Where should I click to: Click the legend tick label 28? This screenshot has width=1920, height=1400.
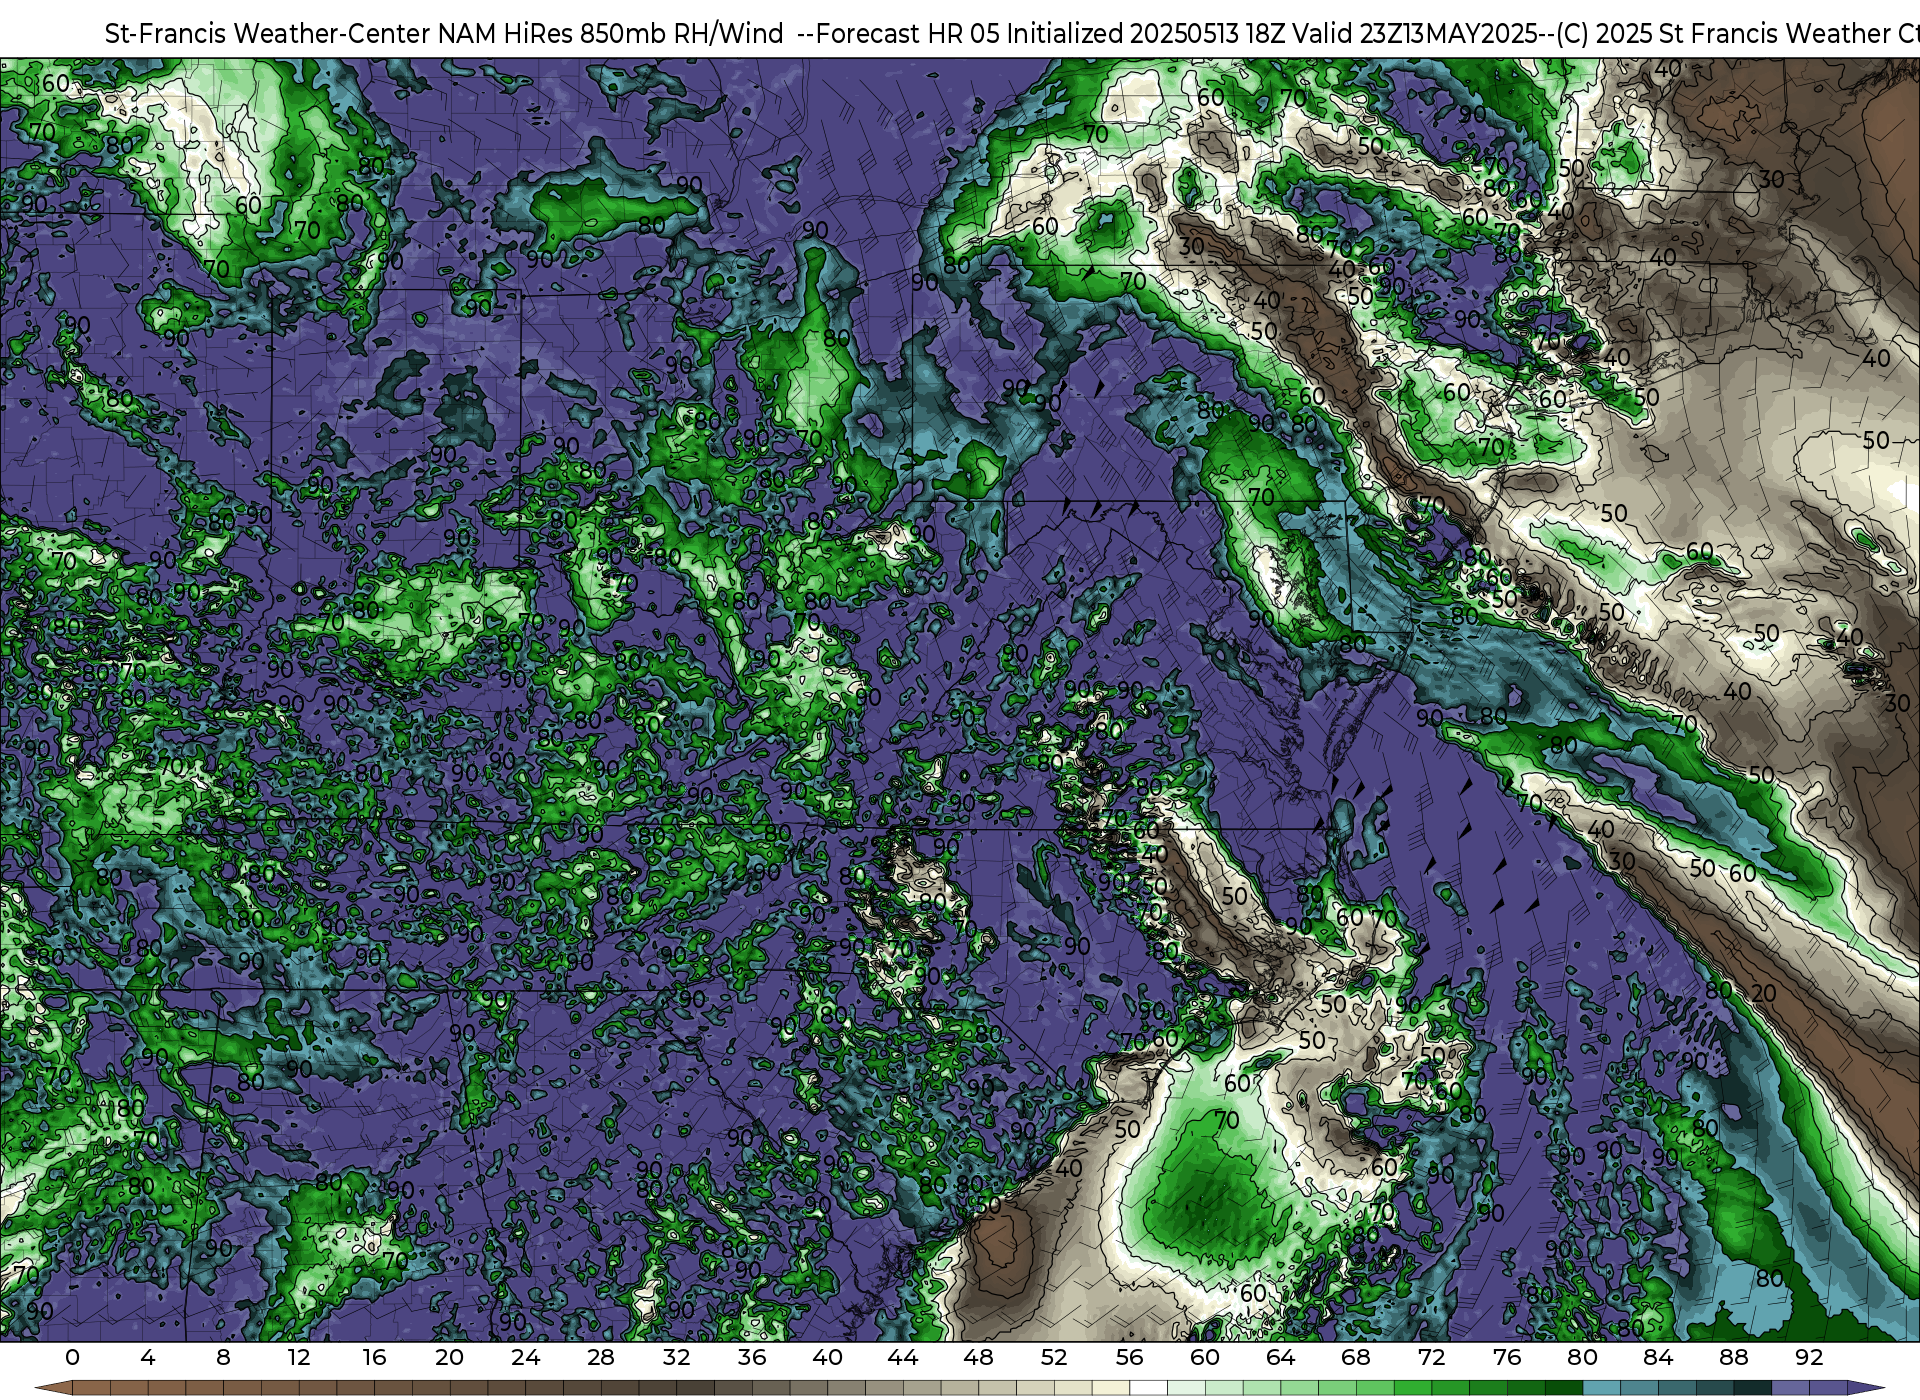click(x=601, y=1358)
